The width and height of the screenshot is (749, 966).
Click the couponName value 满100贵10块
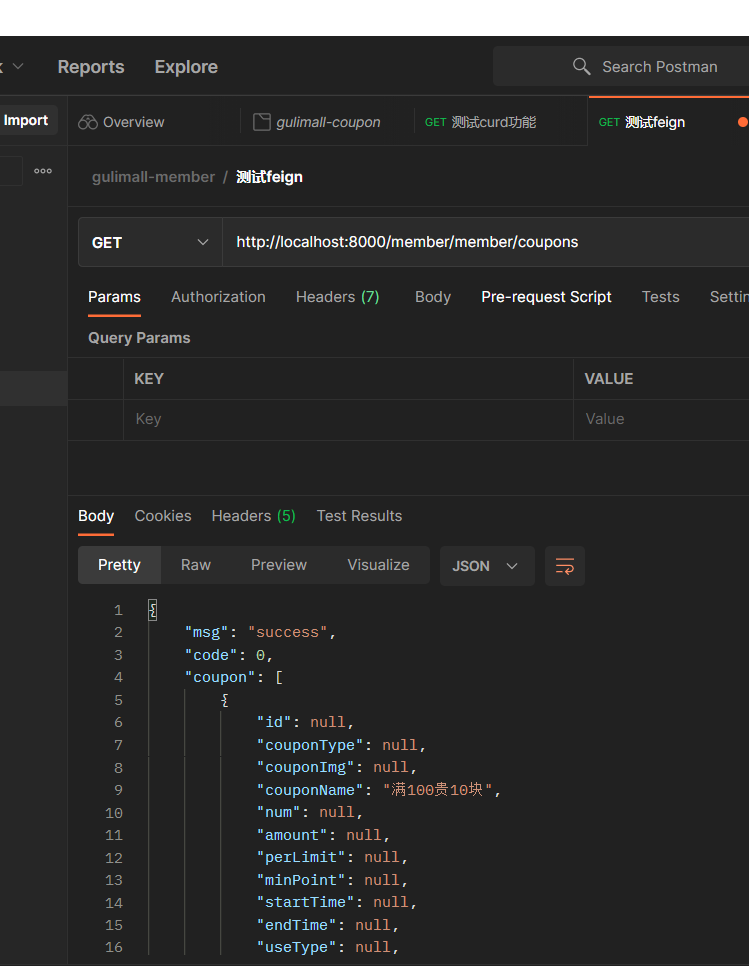click(x=437, y=790)
